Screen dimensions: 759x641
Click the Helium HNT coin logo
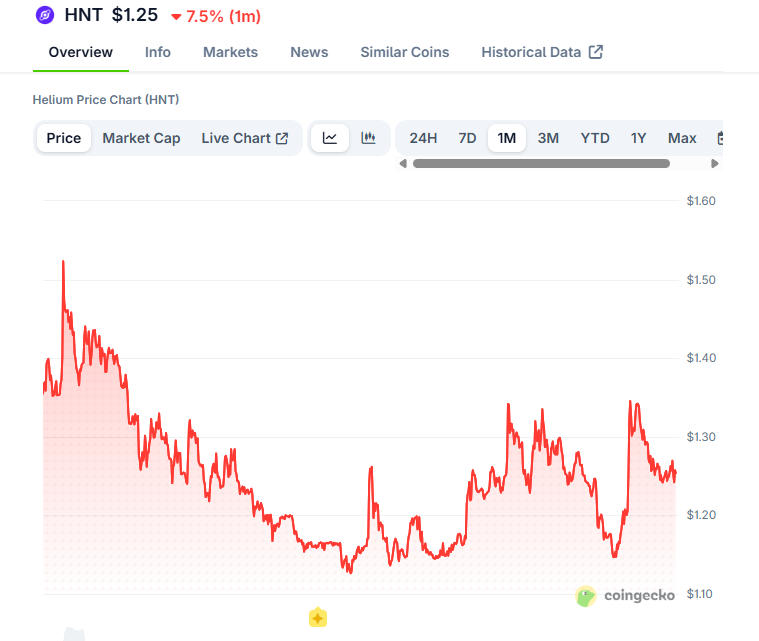point(45,15)
